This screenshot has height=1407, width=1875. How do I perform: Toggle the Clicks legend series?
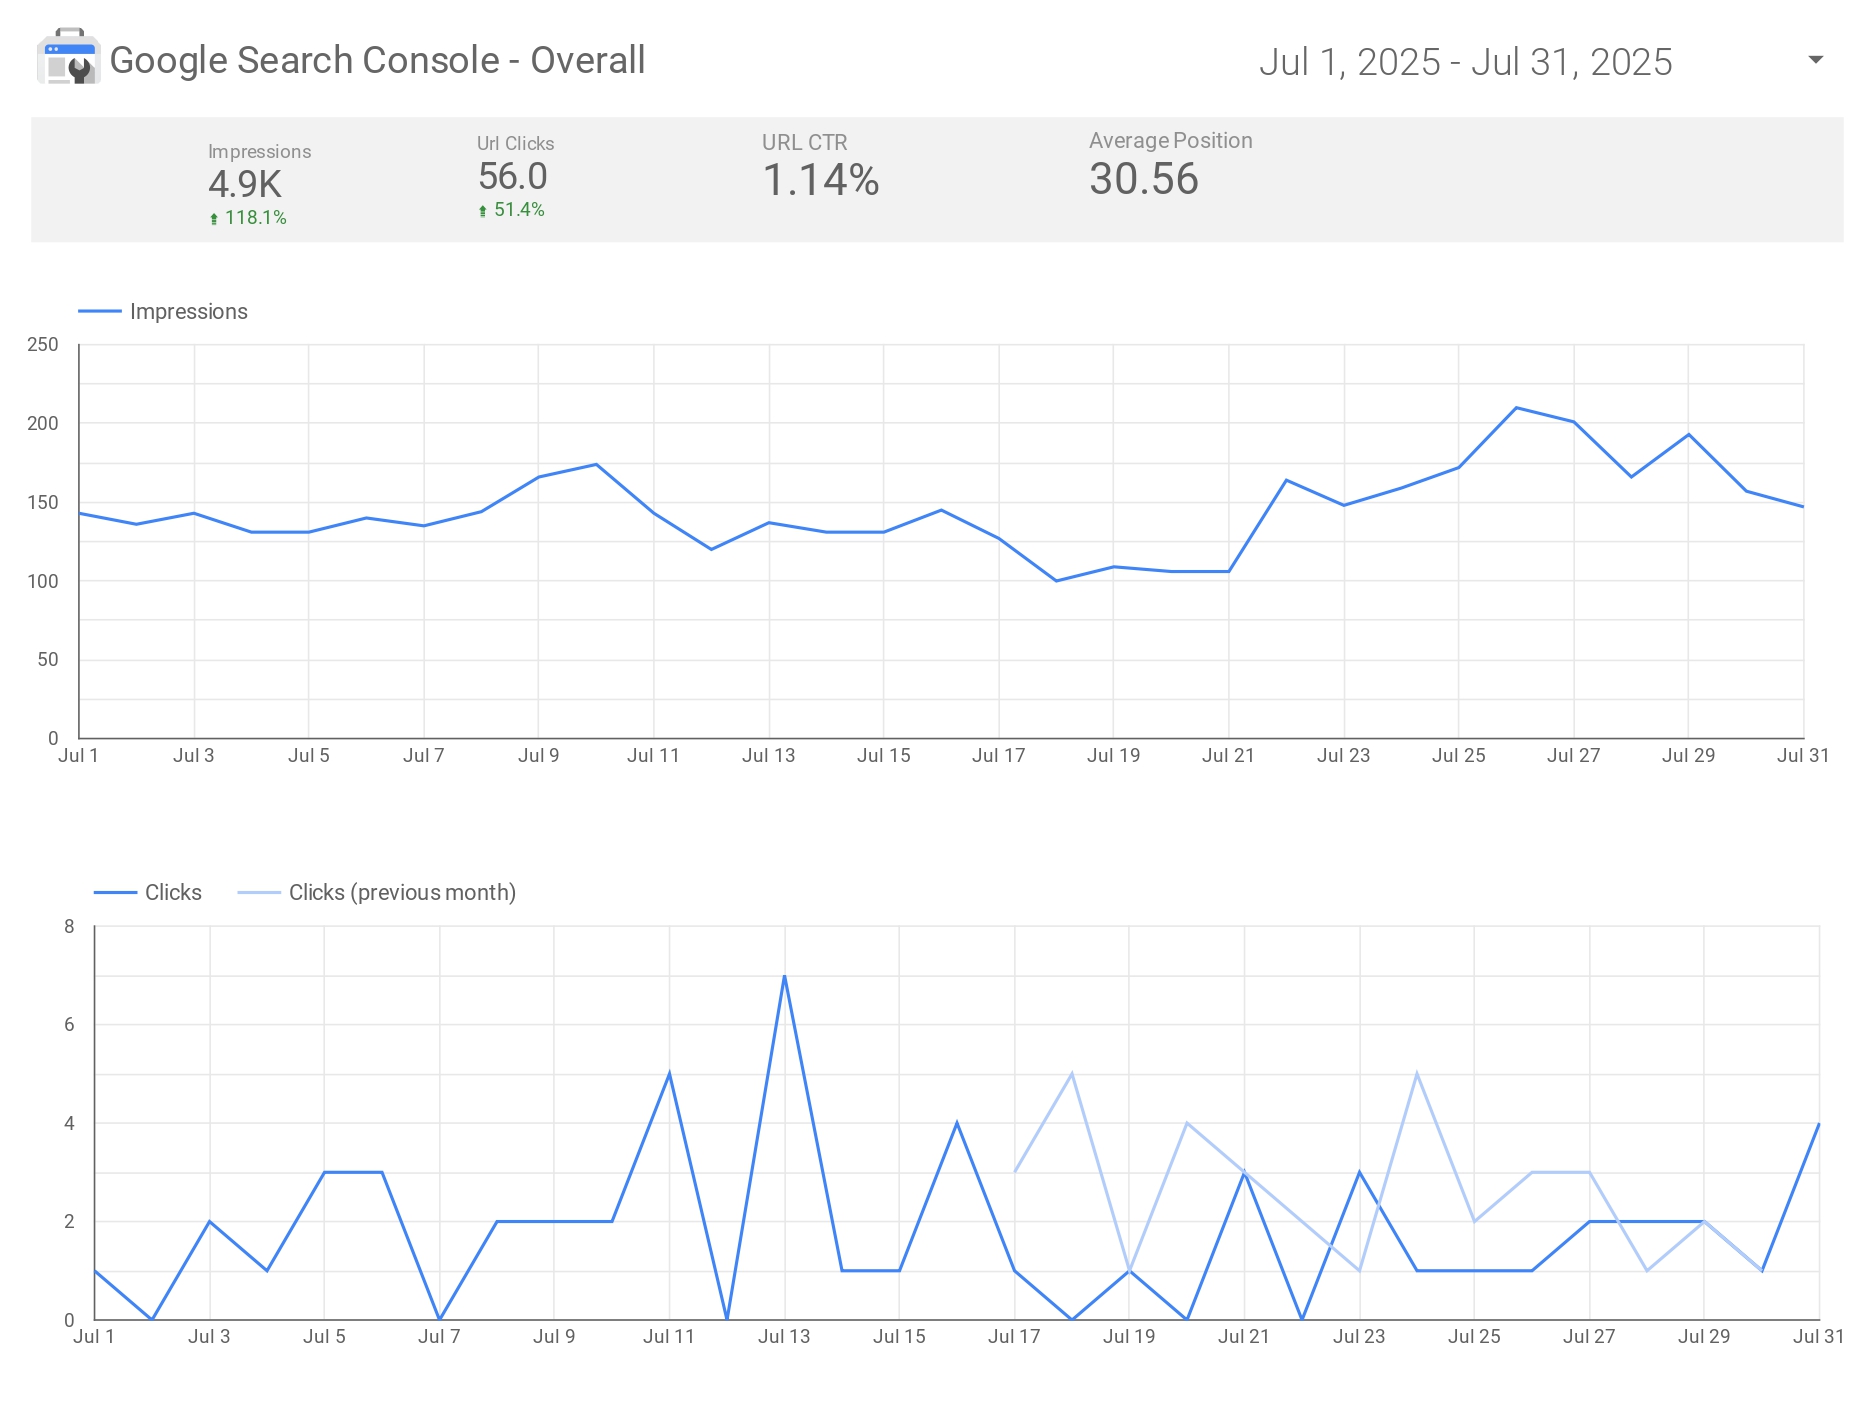click(148, 892)
